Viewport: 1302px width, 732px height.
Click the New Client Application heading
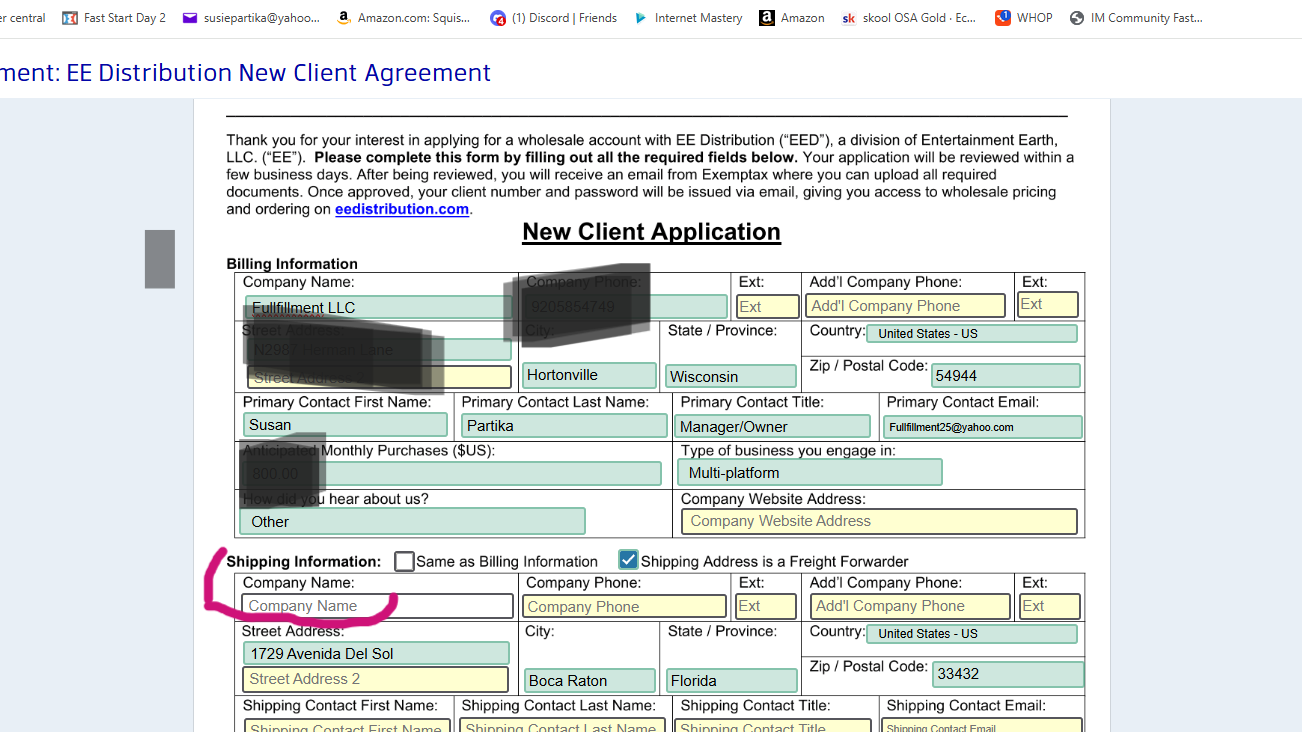(651, 232)
